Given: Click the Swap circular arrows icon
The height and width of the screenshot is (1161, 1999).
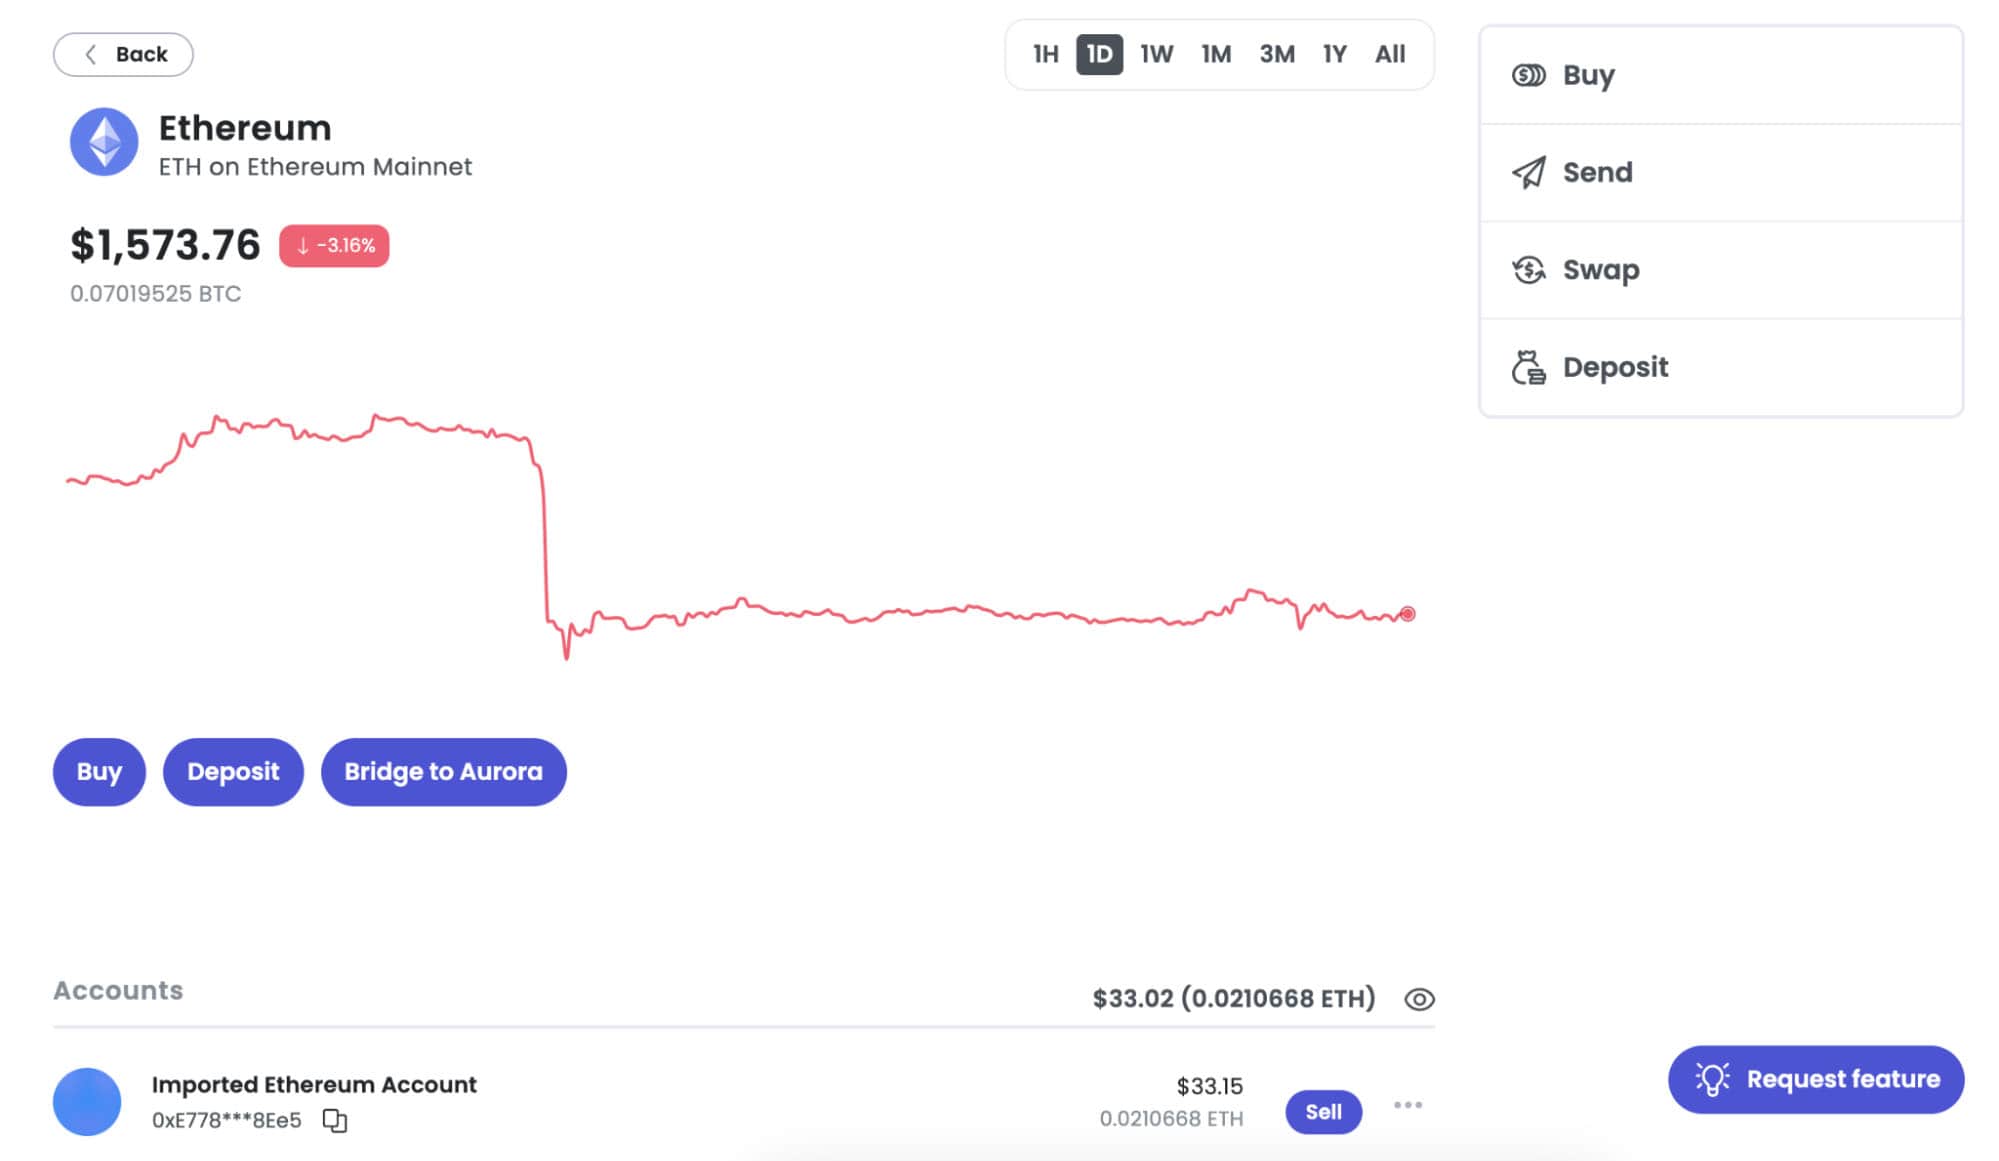Looking at the screenshot, I should pyautogui.click(x=1528, y=270).
